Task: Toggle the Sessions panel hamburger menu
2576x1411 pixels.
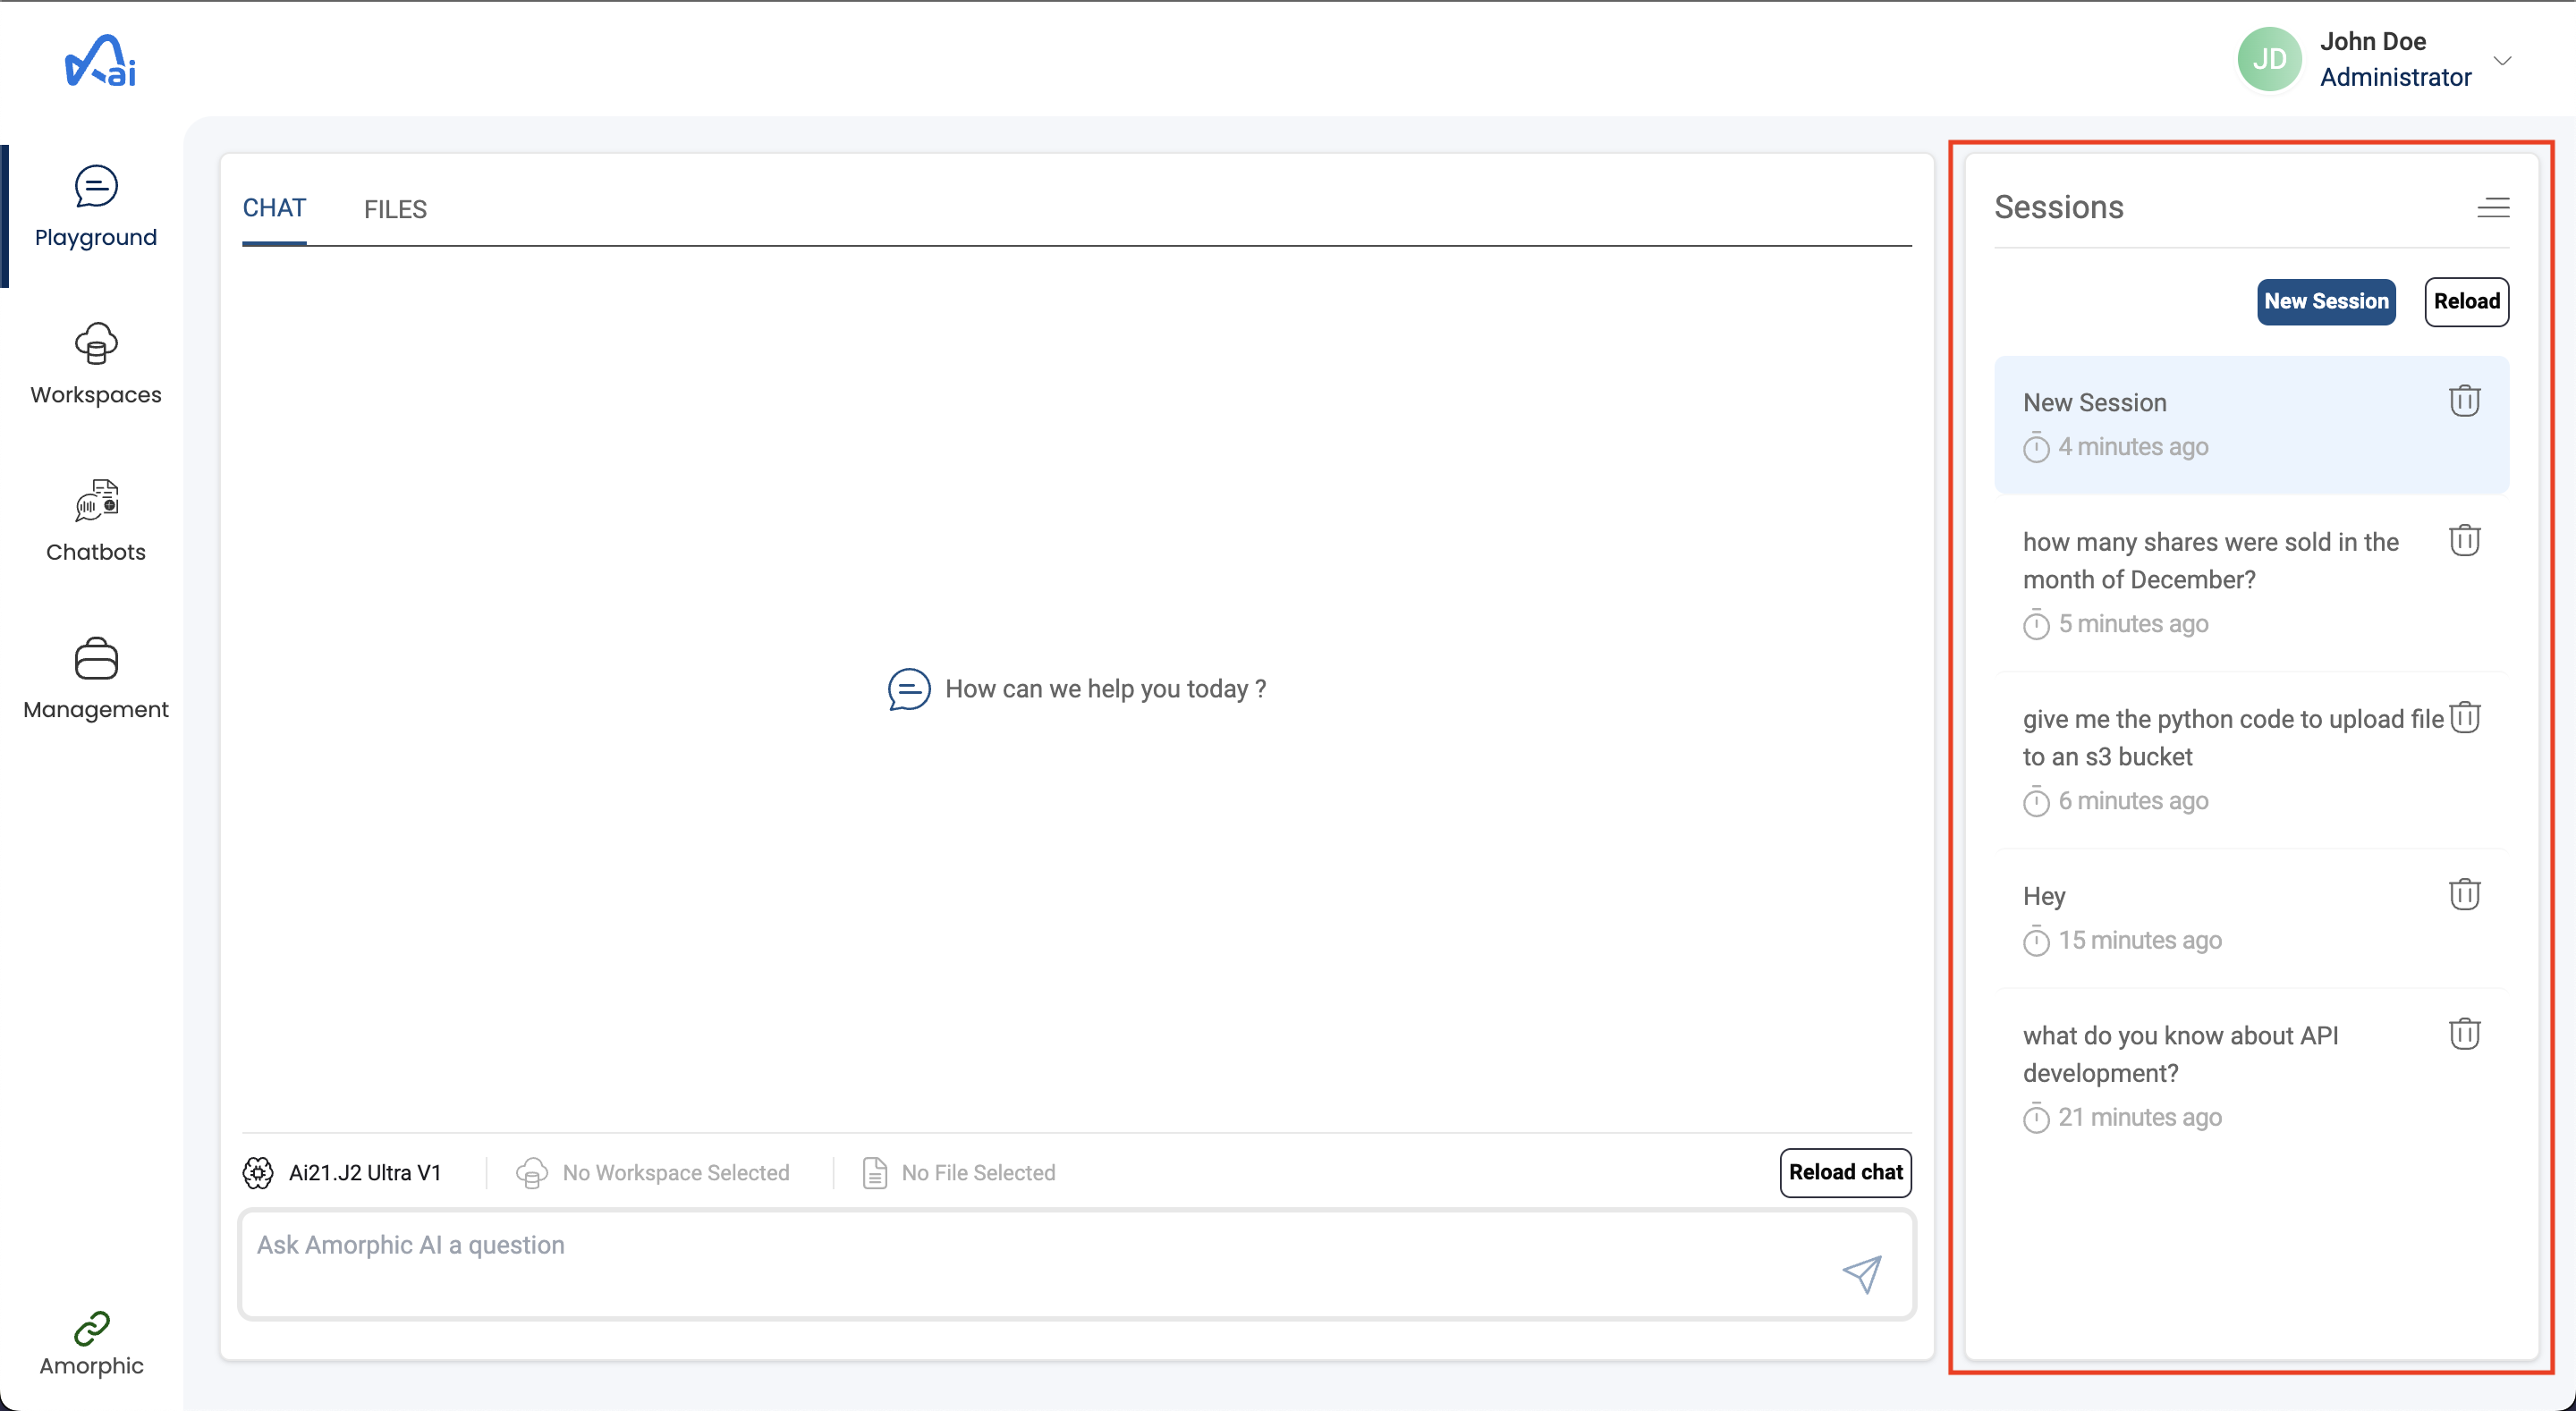Action: pyautogui.click(x=2493, y=207)
